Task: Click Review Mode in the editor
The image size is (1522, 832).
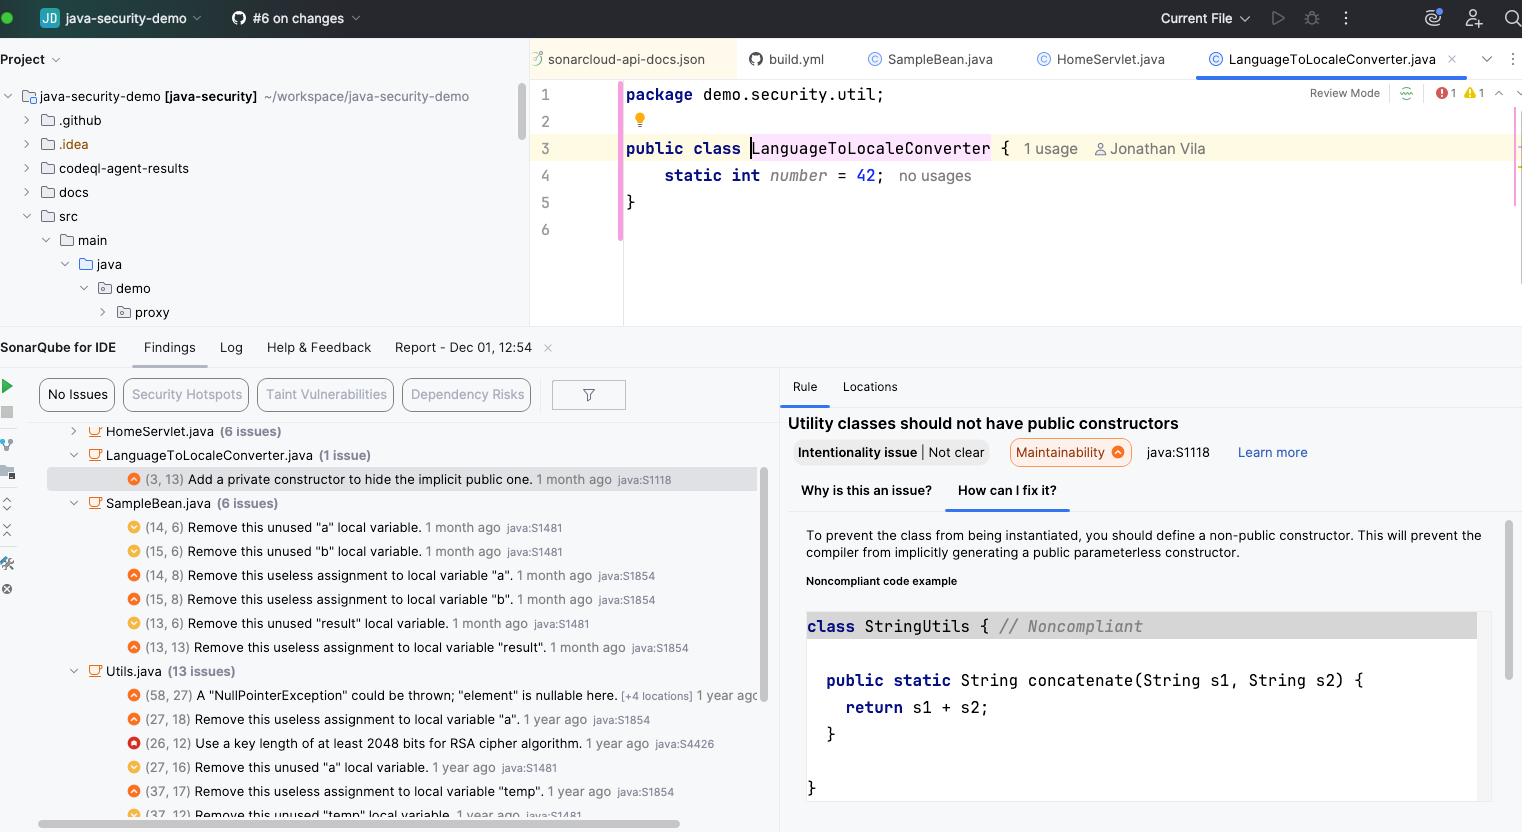Action: (x=1344, y=93)
